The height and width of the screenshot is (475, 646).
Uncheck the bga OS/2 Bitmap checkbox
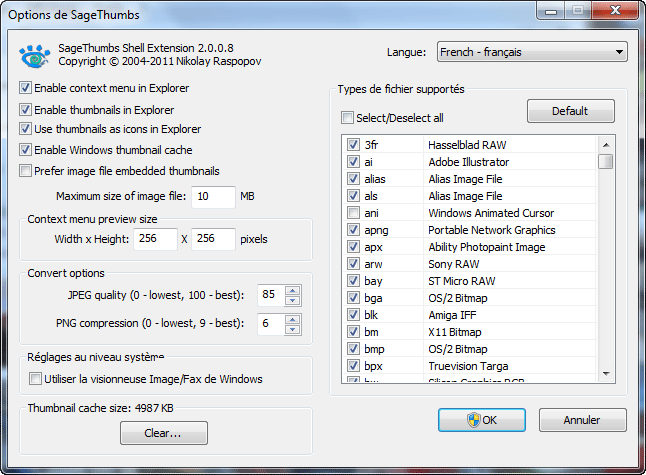point(353,297)
